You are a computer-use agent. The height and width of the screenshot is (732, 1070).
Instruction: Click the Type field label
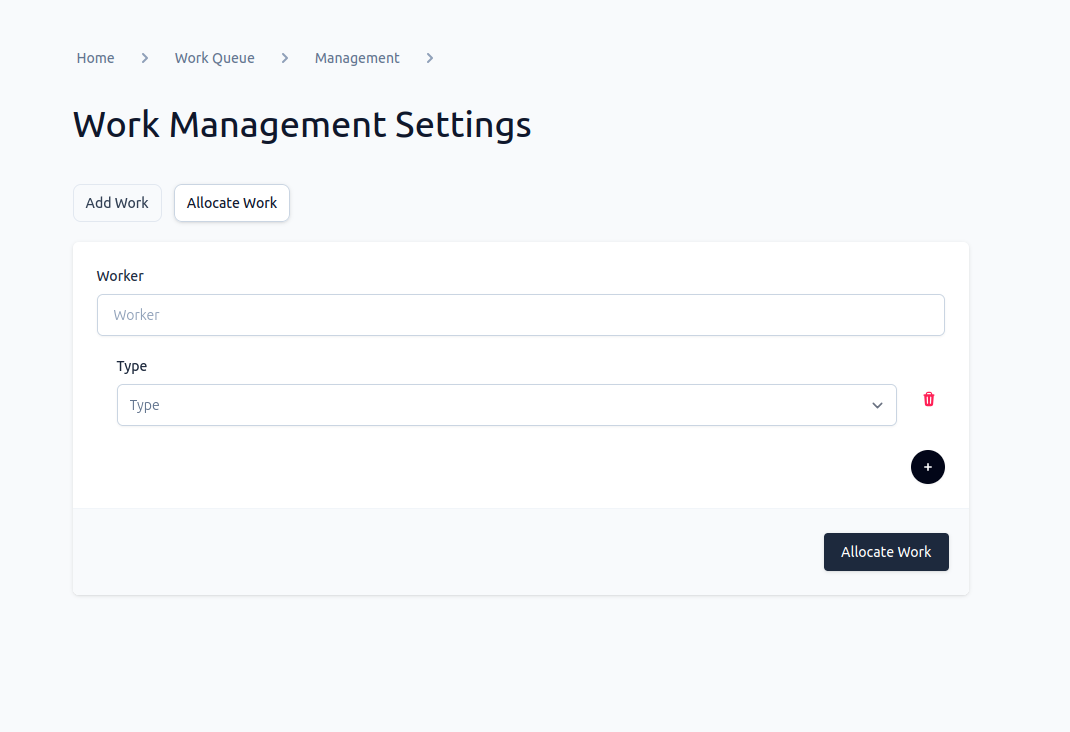point(132,366)
